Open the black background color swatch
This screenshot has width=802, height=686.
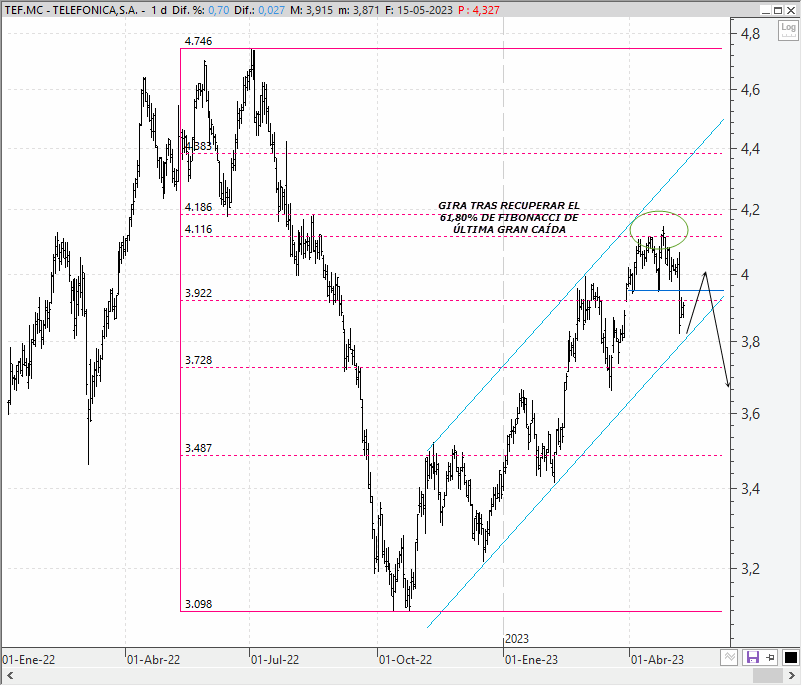790,657
